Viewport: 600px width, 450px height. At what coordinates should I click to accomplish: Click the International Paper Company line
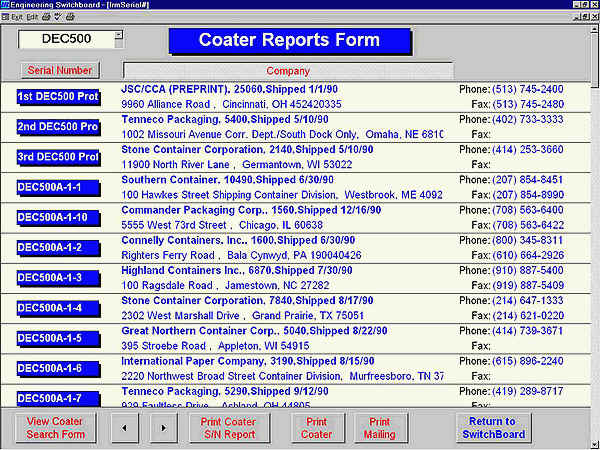point(248,361)
